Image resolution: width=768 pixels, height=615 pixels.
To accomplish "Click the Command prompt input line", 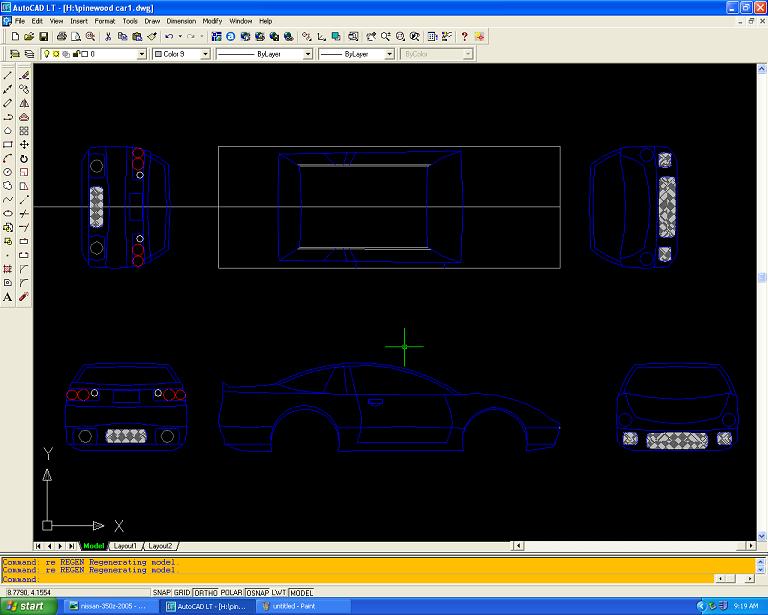I will [x=358, y=579].
